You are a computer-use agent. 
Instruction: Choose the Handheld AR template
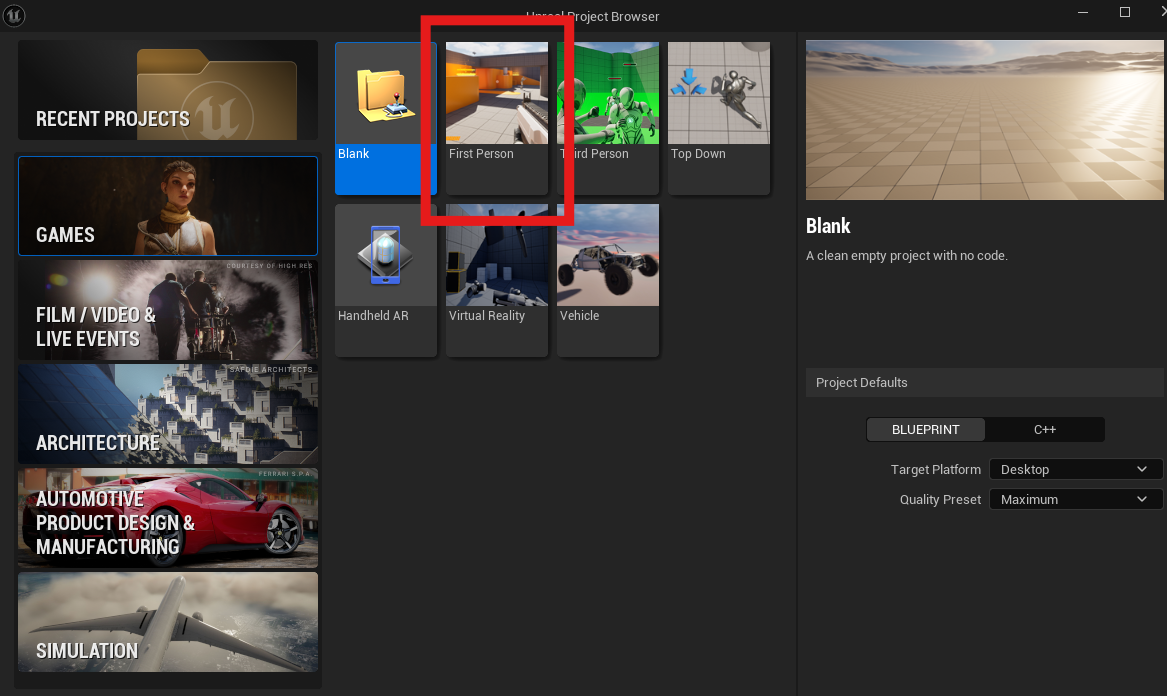tap(385, 279)
